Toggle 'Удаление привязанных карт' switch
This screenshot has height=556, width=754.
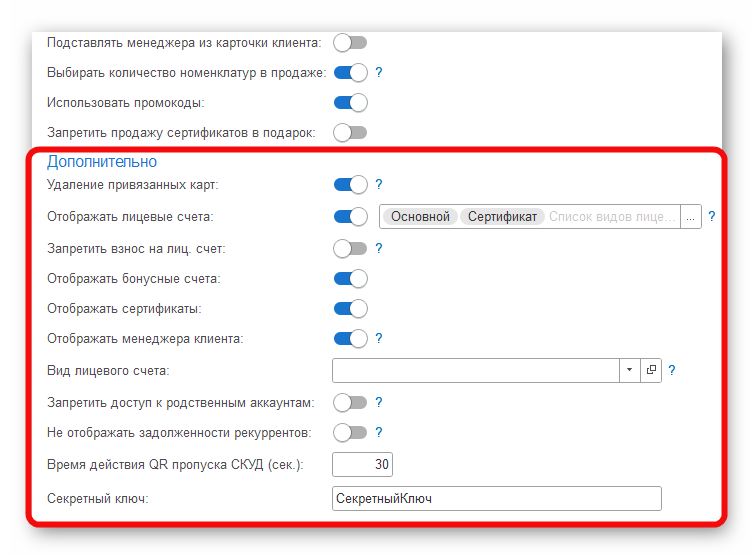coord(351,185)
